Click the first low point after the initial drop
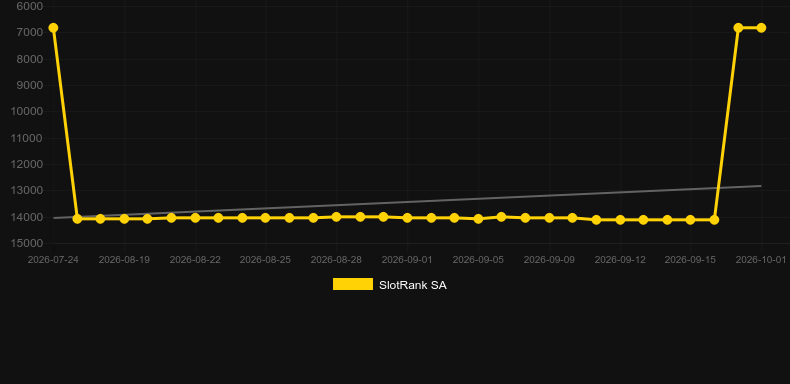This screenshot has height=384, width=790. point(77,219)
